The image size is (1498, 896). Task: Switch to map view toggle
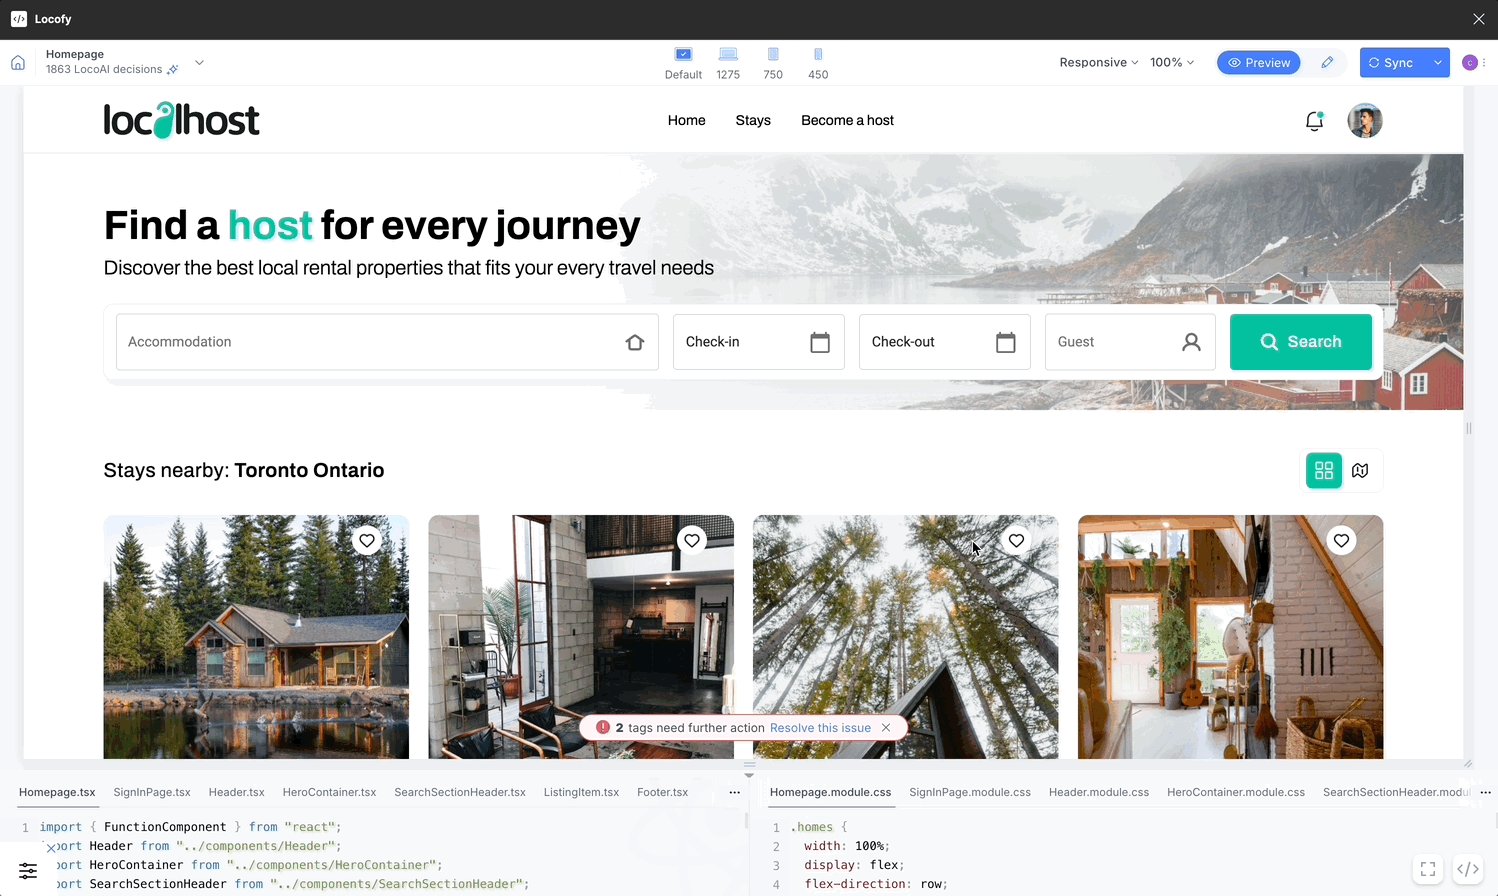tap(1360, 470)
